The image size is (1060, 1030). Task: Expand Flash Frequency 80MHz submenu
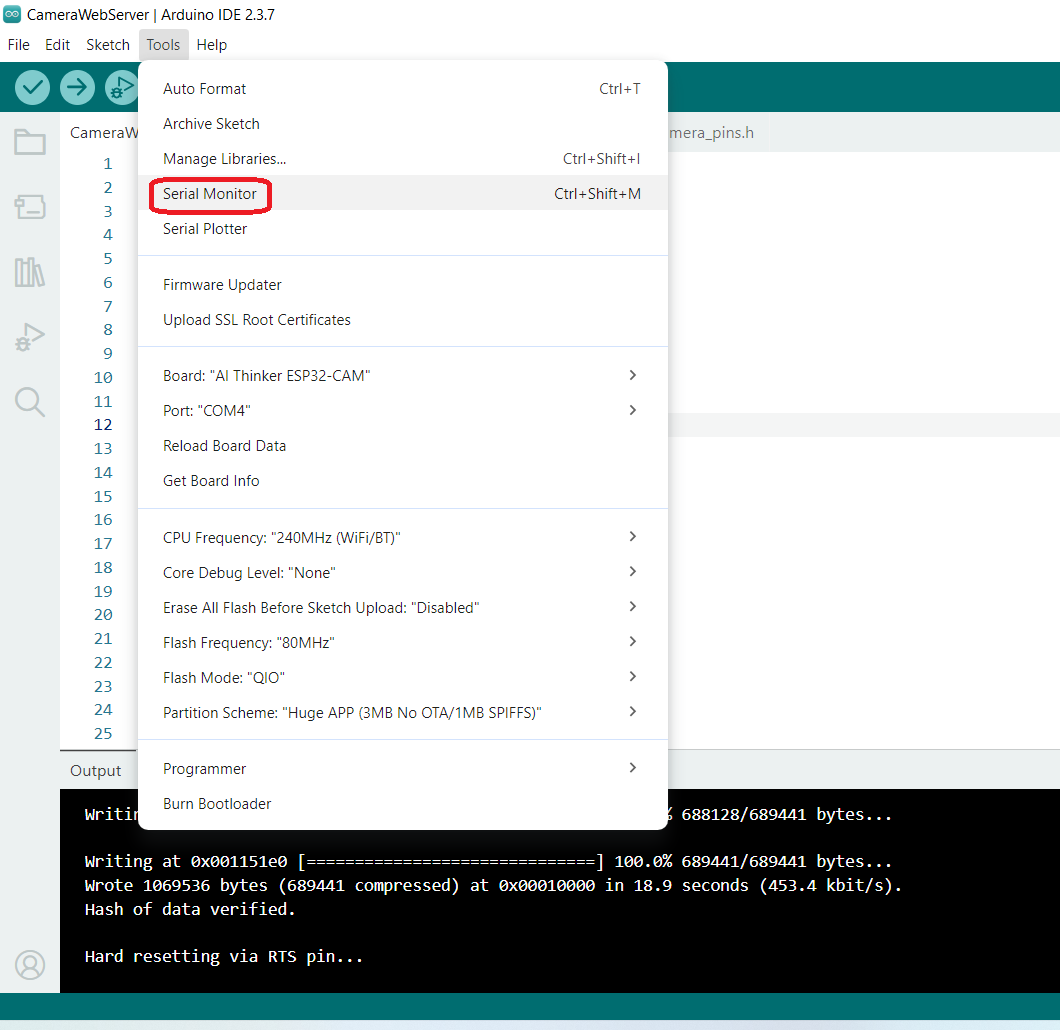pos(402,643)
